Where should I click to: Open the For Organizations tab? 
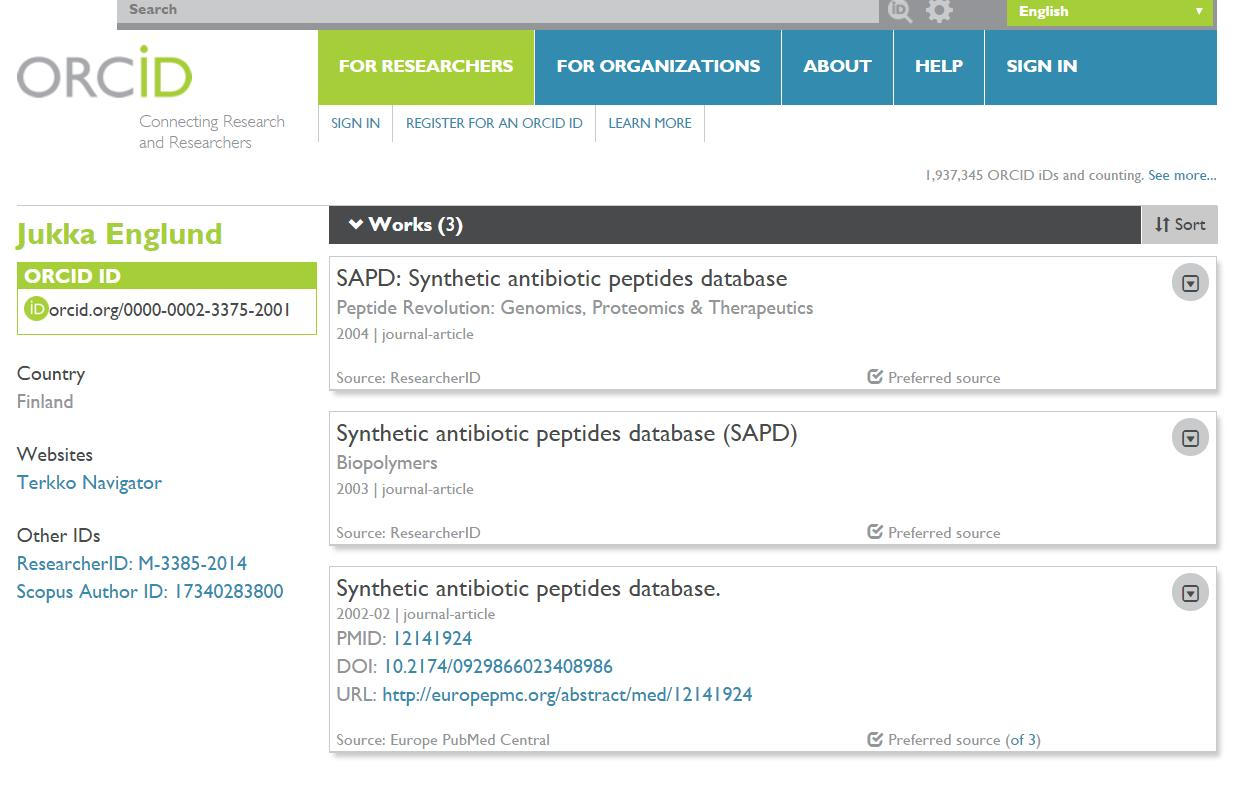click(658, 67)
